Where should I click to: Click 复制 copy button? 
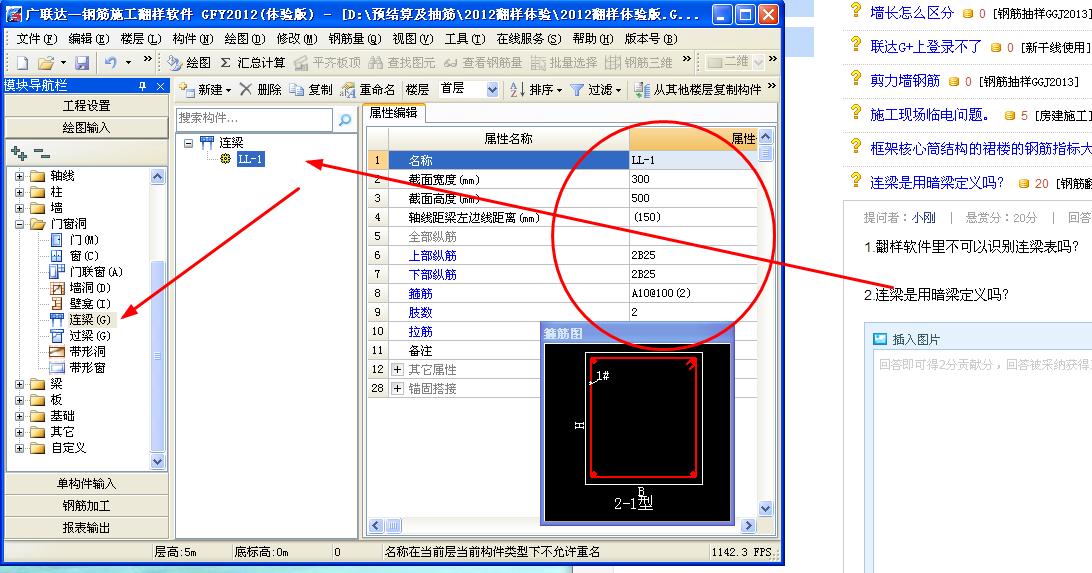coord(311,89)
